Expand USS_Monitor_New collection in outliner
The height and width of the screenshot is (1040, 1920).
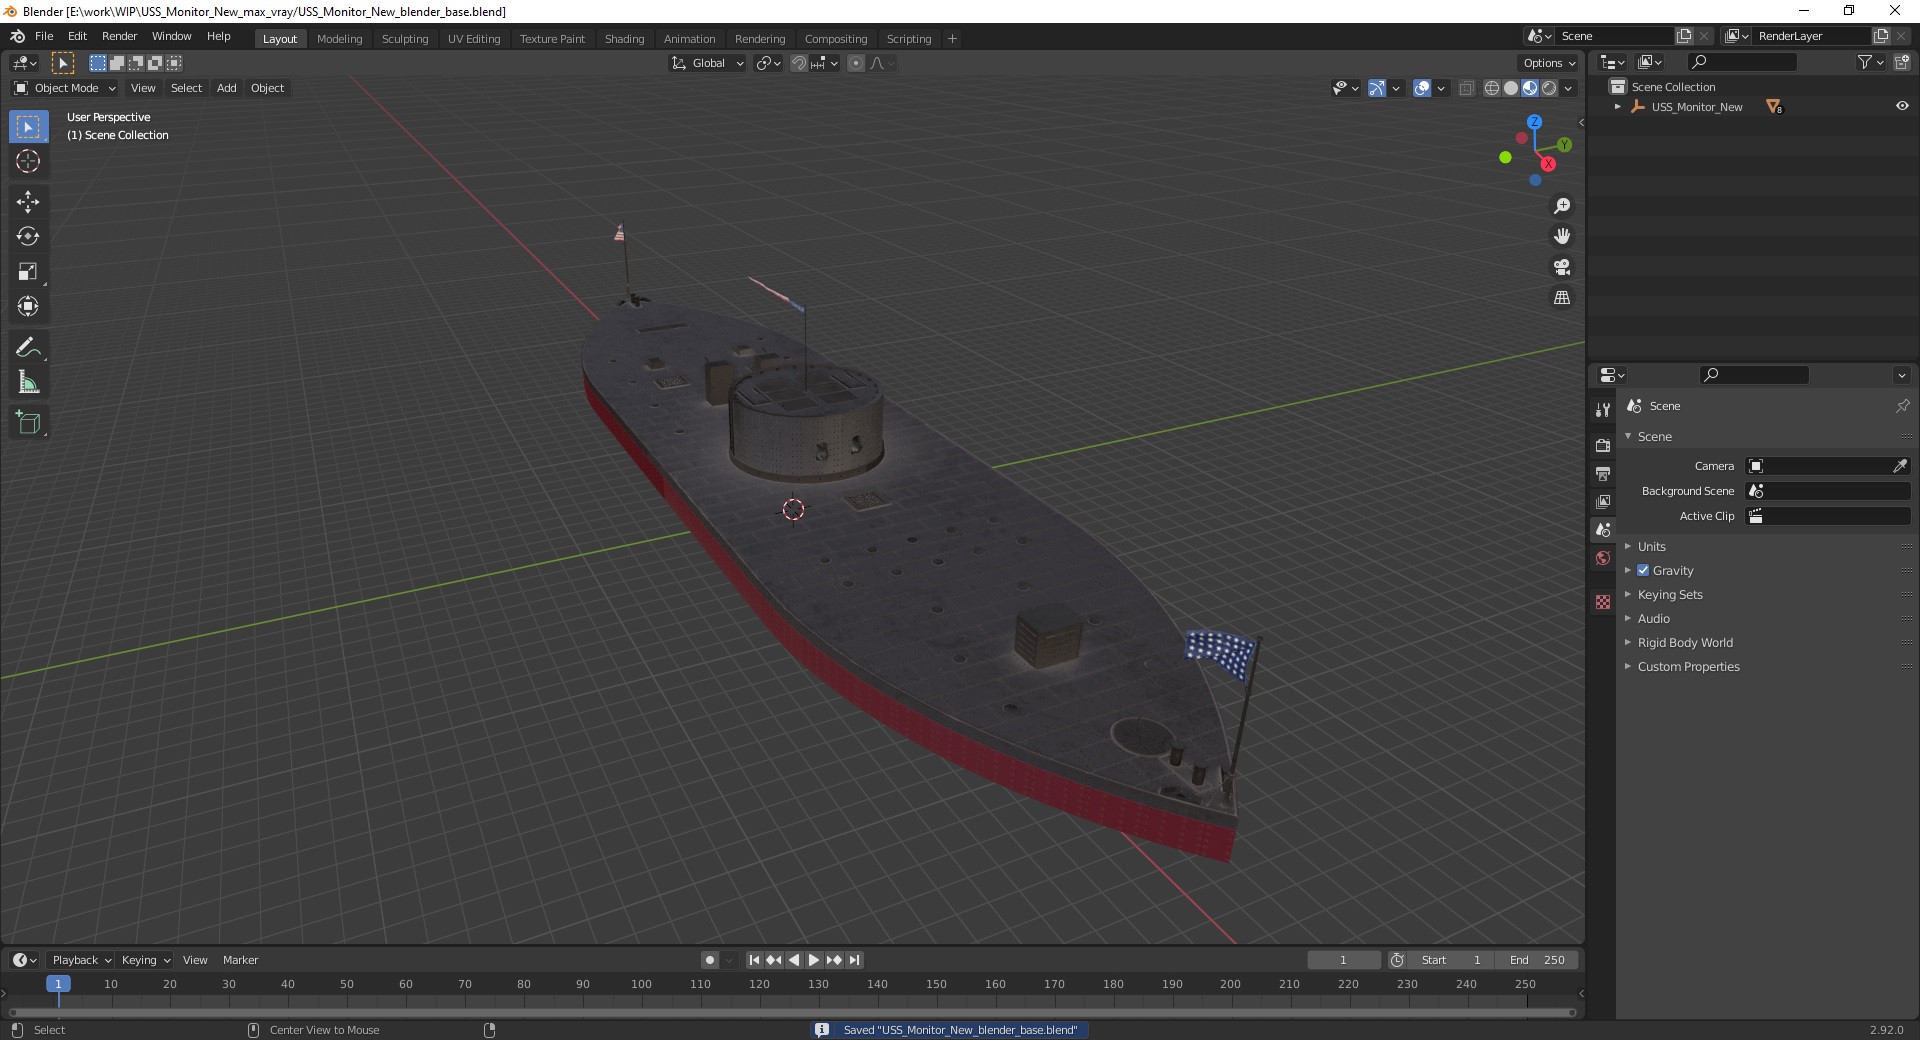click(1617, 107)
